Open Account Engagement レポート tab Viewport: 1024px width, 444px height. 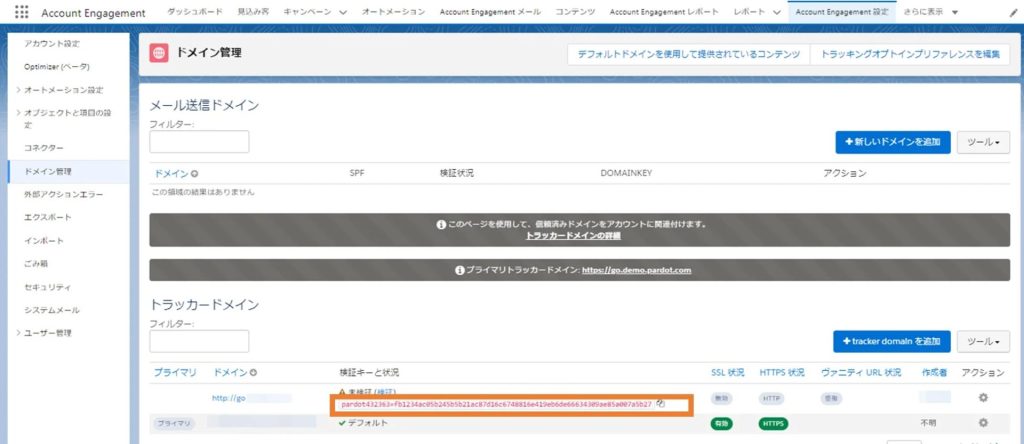coord(664,12)
